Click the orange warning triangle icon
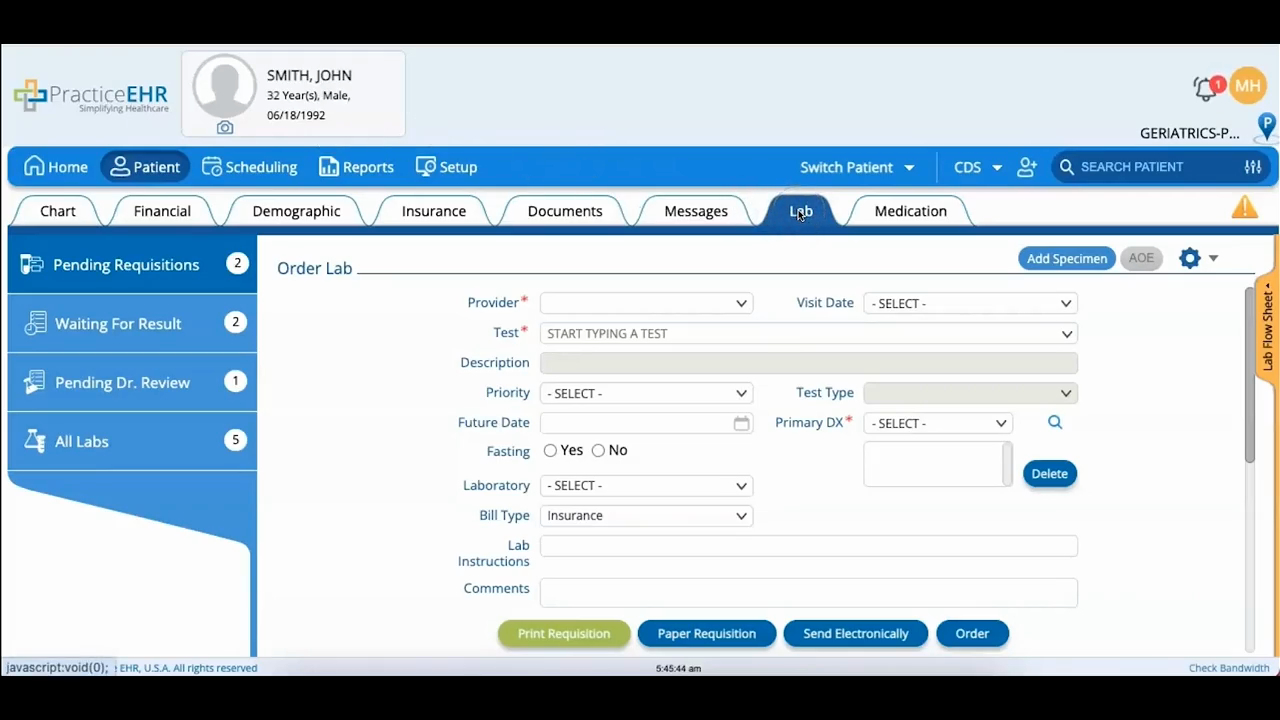The image size is (1280, 720). pyautogui.click(x=1245, y=207)
